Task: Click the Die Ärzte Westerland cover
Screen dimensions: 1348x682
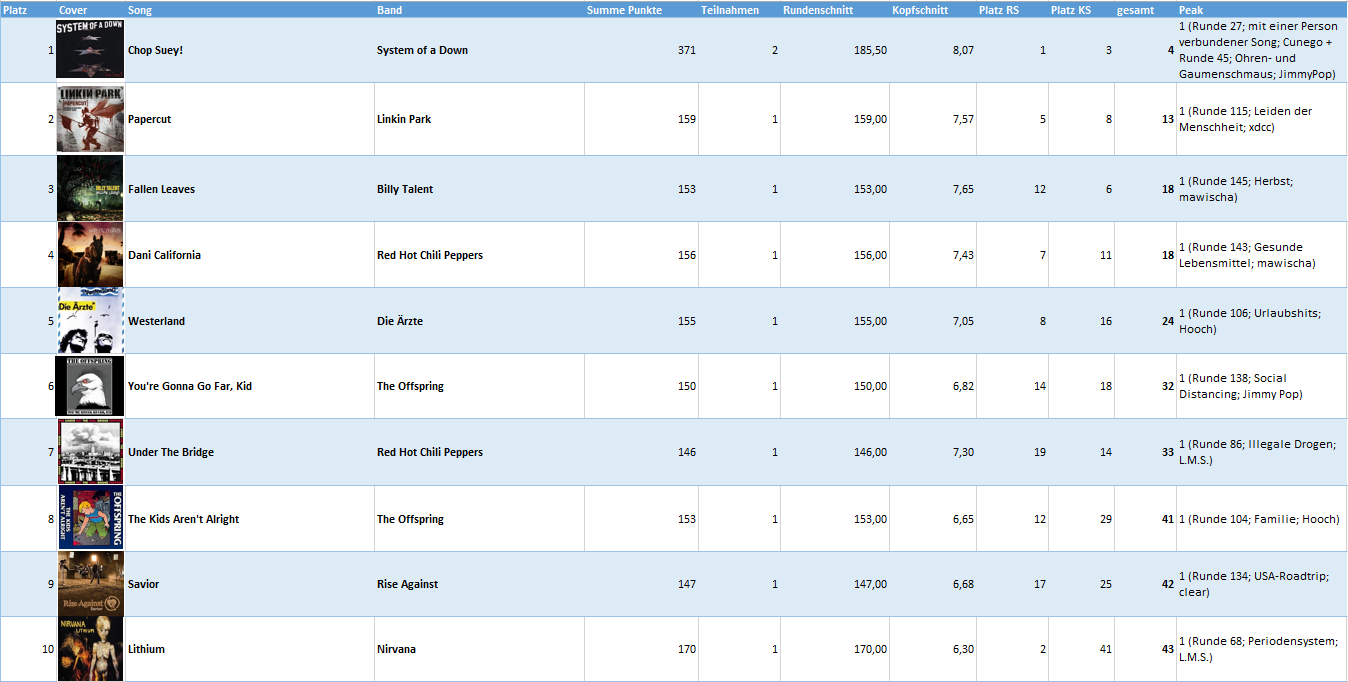Action: 90,320
